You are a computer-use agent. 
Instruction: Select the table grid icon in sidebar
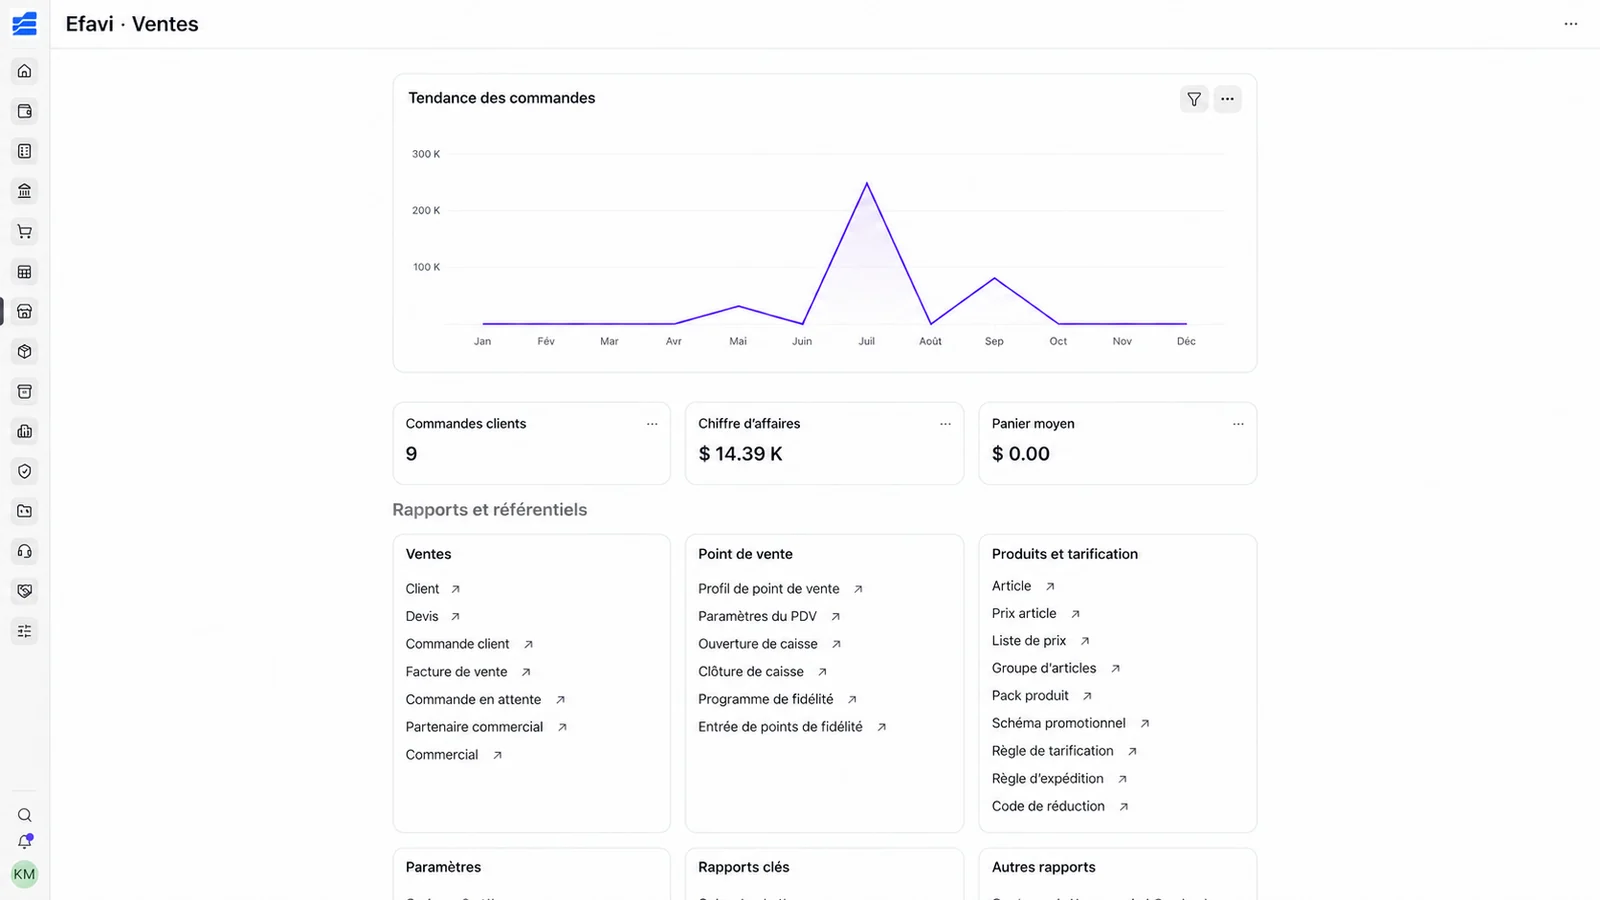(x=25, y=271)
